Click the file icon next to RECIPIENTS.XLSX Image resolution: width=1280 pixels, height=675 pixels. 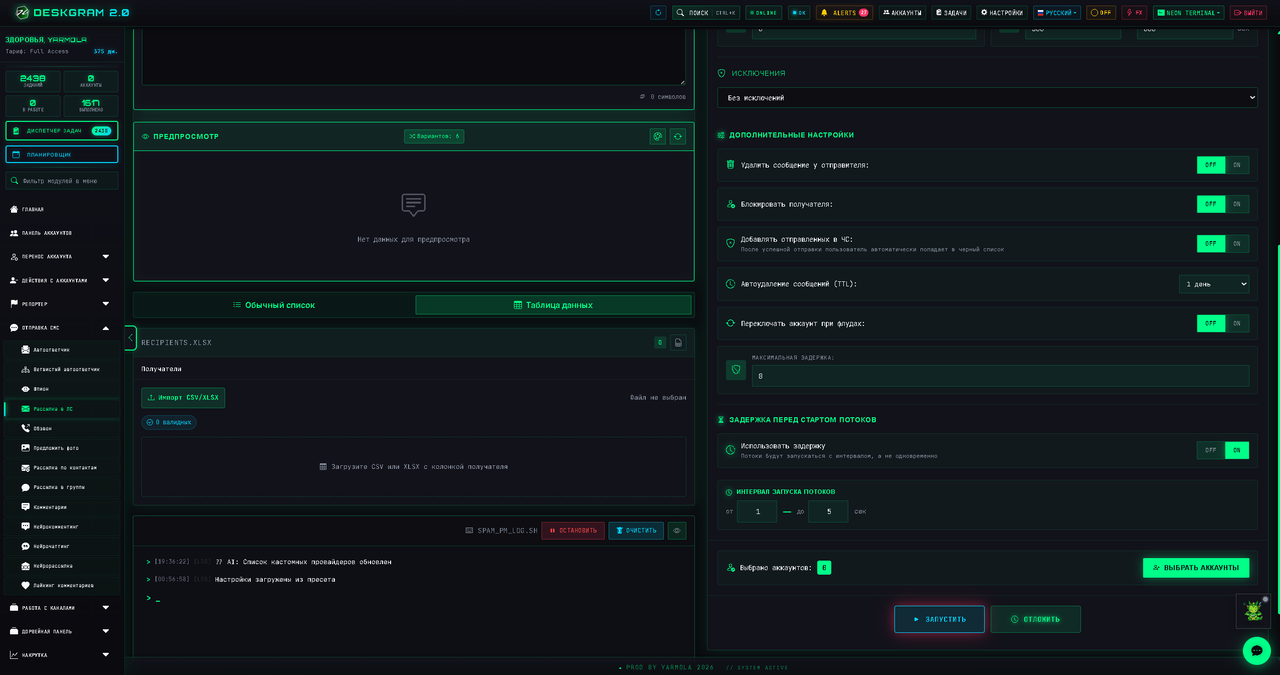pyautogui.click(x=678, y=342)
